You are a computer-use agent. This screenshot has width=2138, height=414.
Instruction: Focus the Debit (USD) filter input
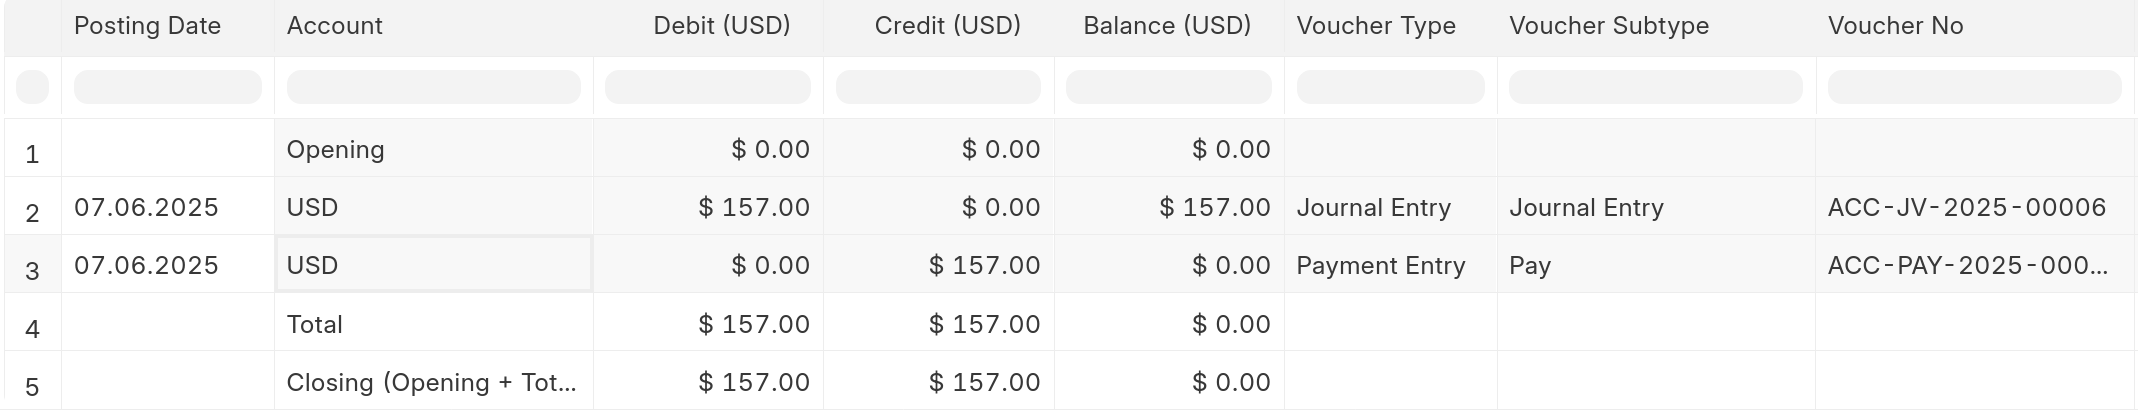pos(708,87)
